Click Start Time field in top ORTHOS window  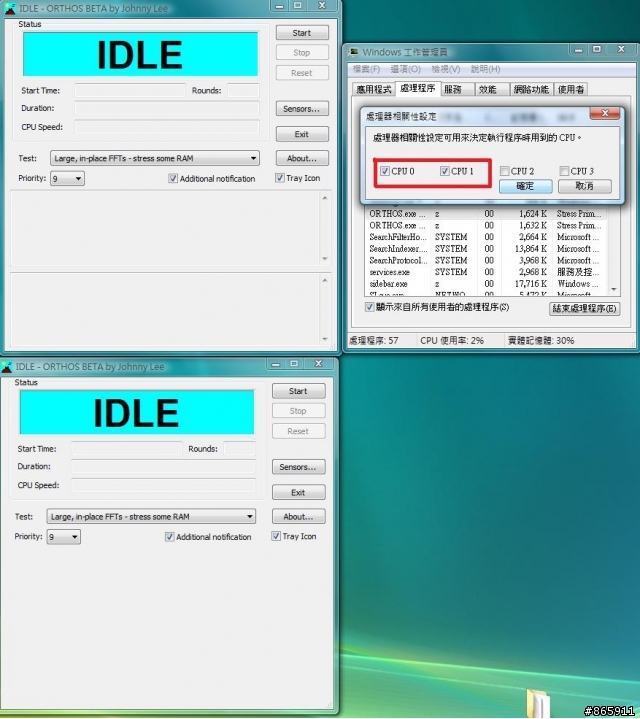click(x=130, y=90)
